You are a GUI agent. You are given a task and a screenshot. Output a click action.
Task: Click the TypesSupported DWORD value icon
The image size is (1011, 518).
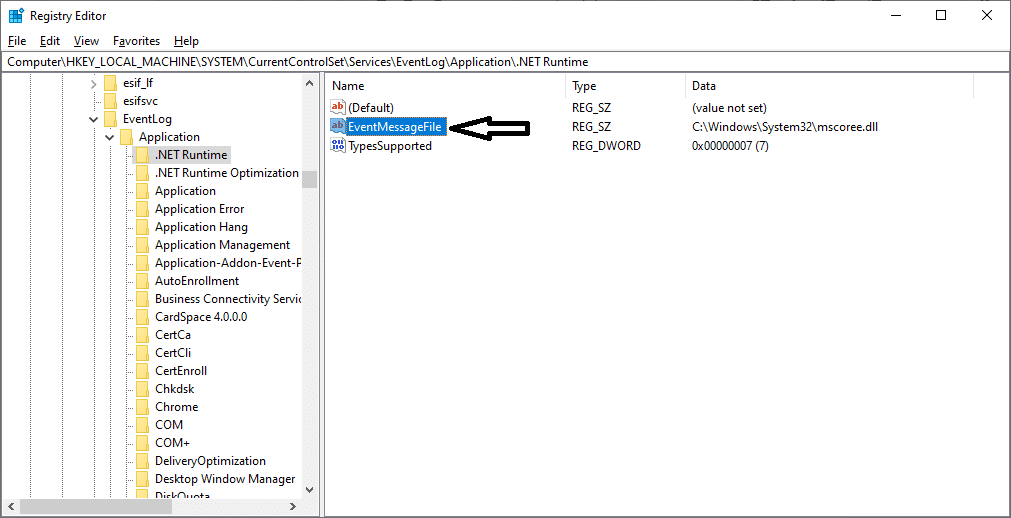point(338,146)
